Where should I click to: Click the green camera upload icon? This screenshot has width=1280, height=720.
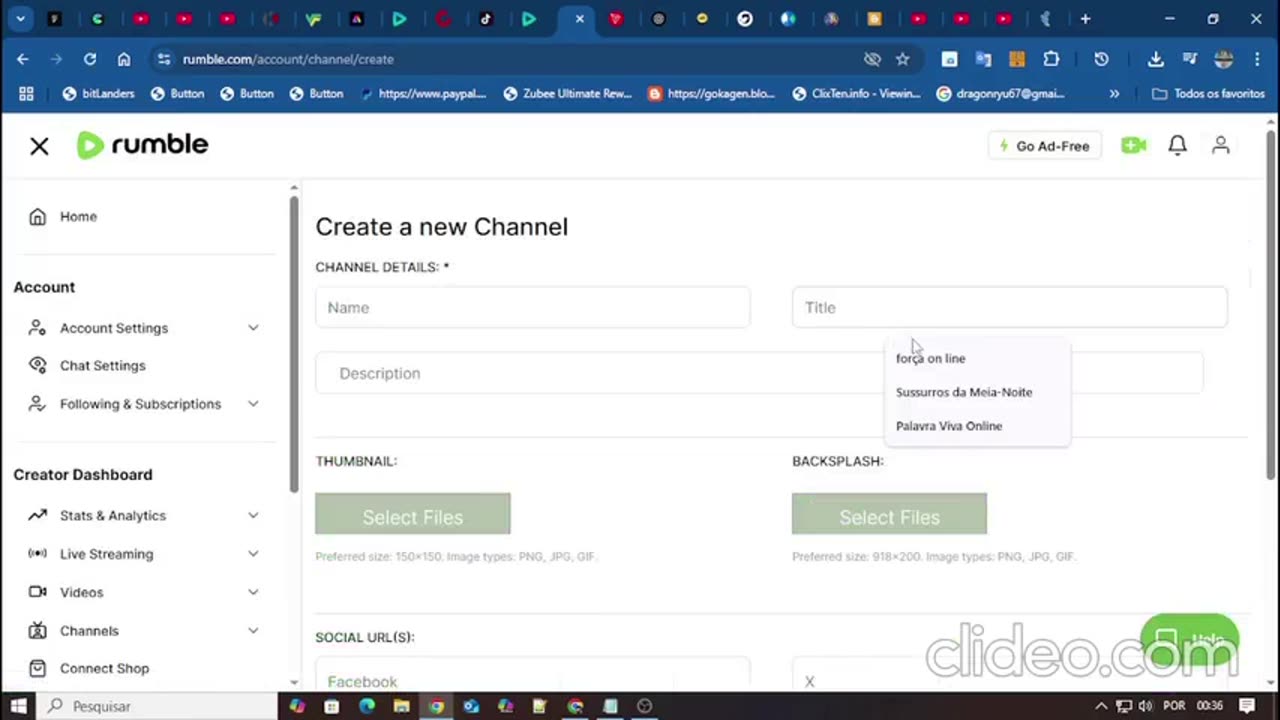click(x=1133, y=146)
